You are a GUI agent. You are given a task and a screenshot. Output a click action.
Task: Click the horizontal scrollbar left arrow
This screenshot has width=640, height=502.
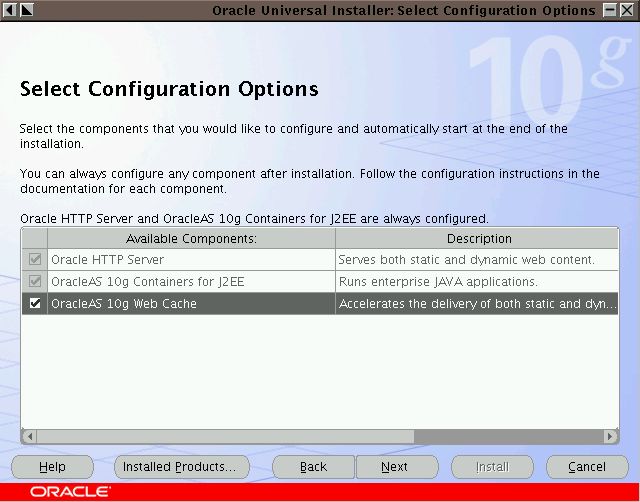coord(29,436)
